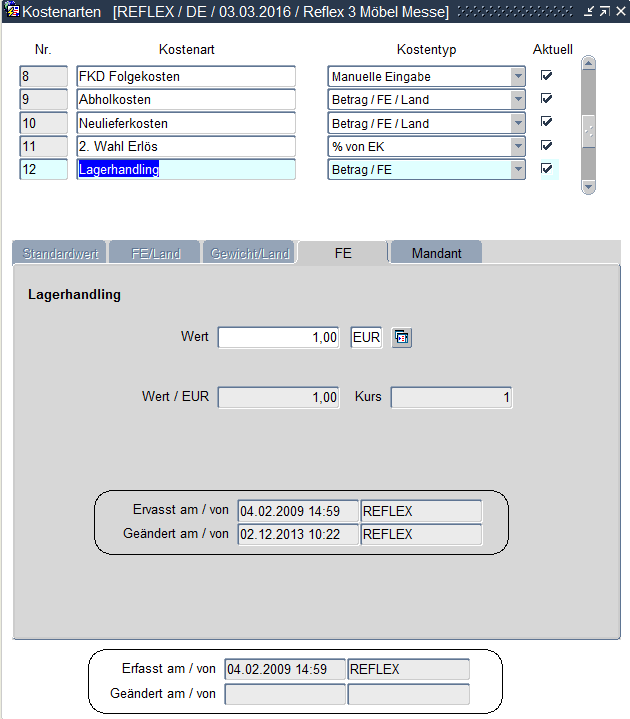This screenshot has width=630, height=719.
Task: Minimize the Kostenarten window
Action: pos(591,11)
